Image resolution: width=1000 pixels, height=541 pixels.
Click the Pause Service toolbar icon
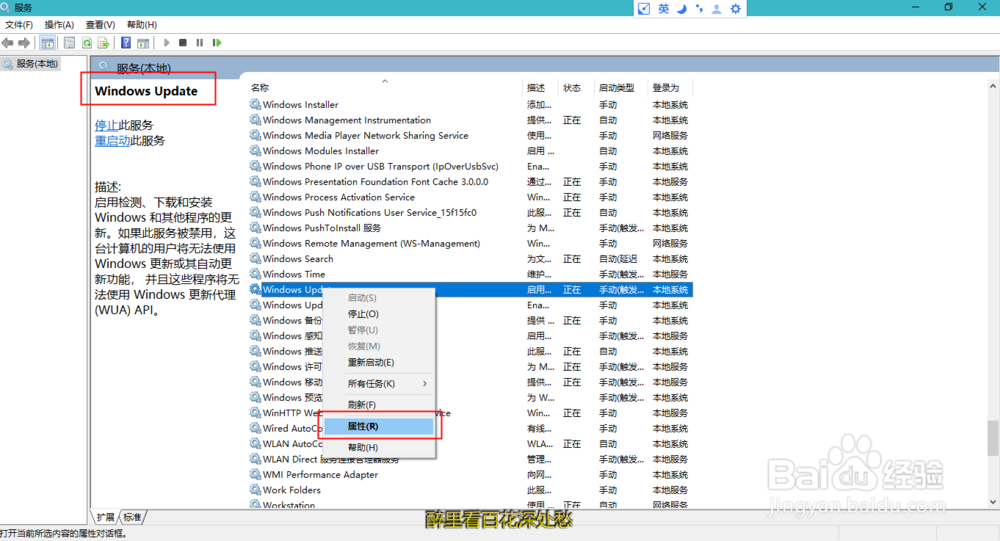[200, 43]
